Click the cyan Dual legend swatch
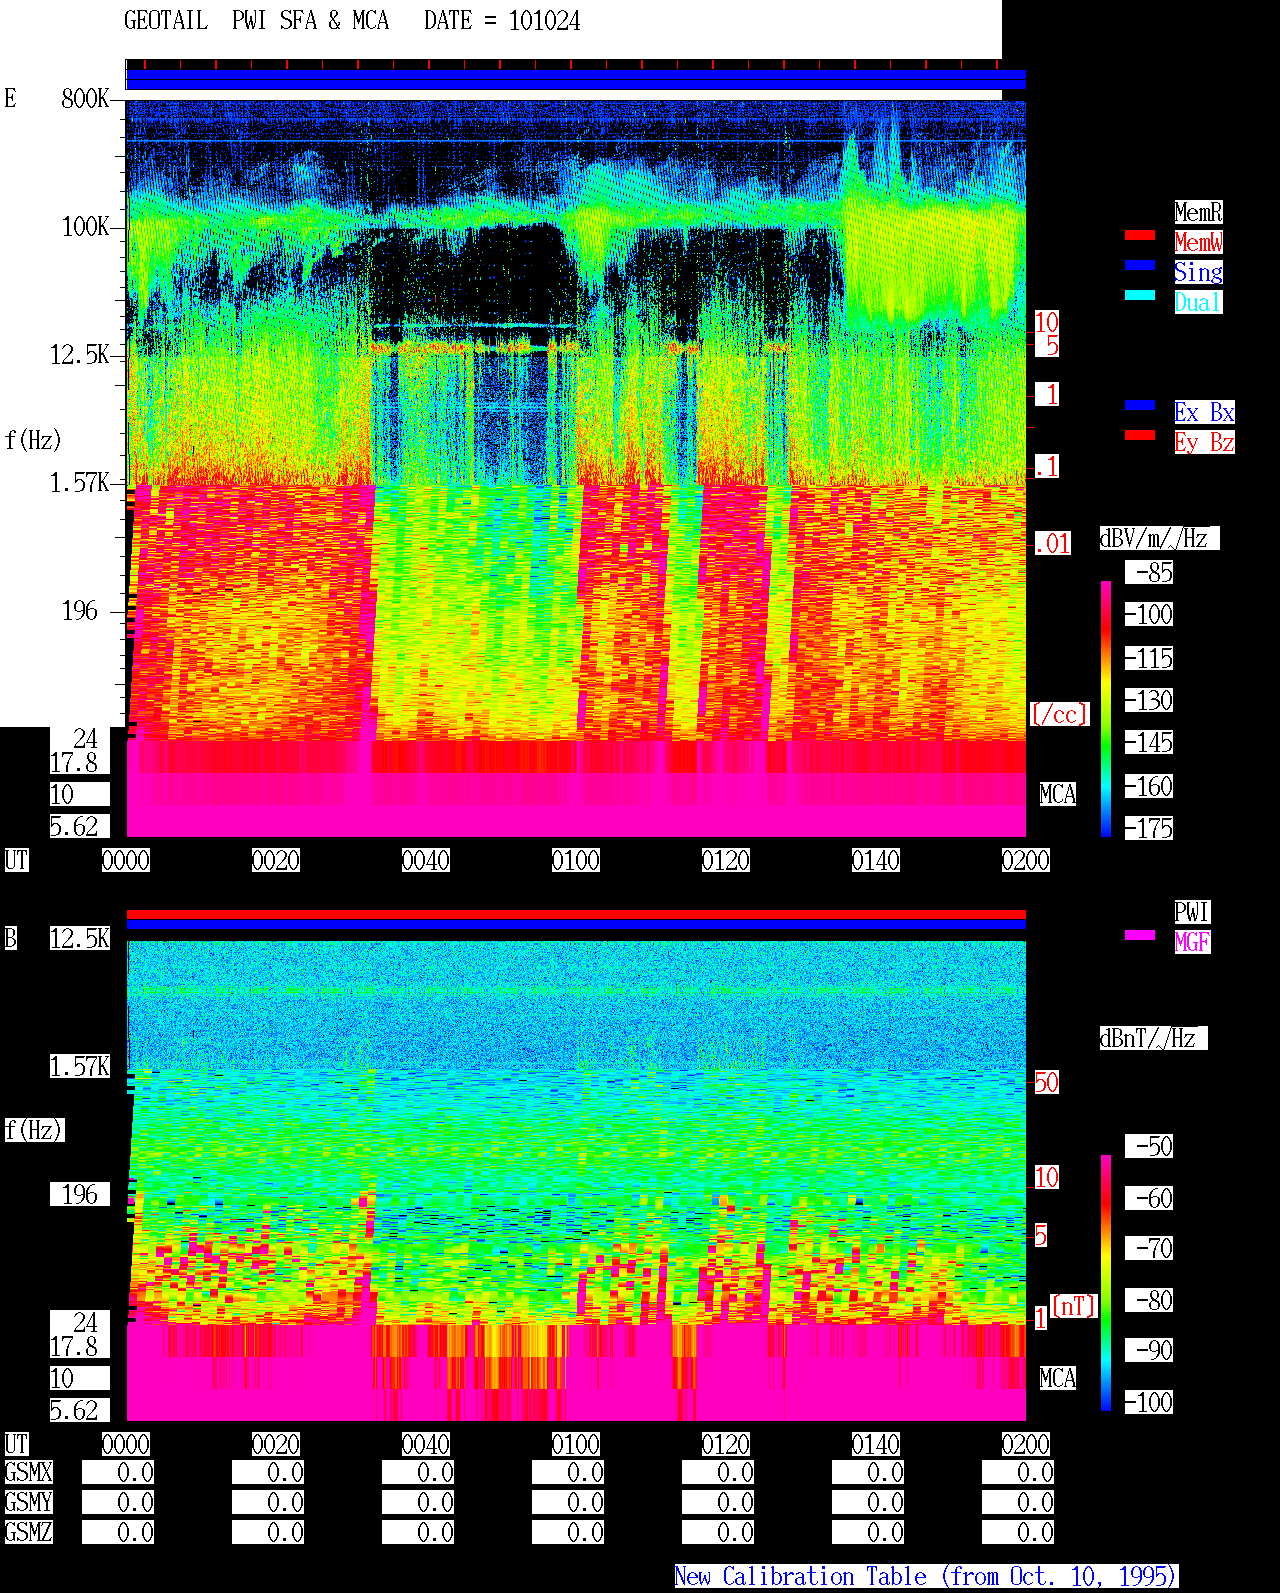 (x=1140, y=295)
